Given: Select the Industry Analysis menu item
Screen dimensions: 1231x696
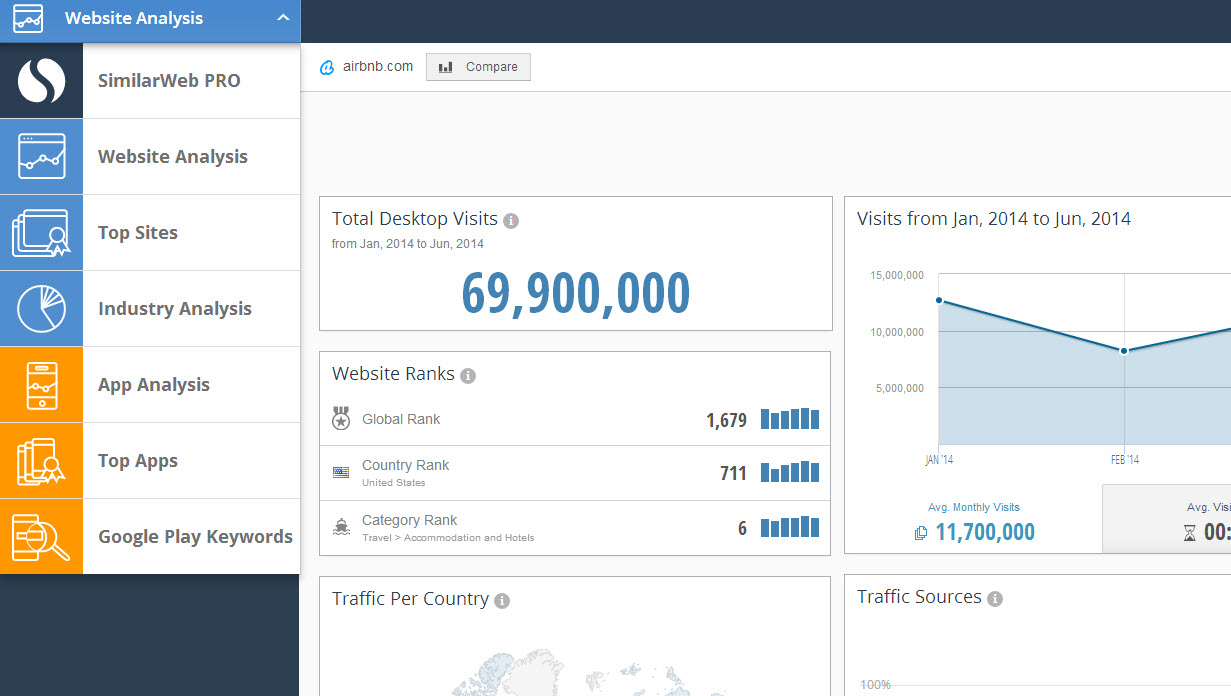Looking at the screenshot, I should [x=175, y=309].
